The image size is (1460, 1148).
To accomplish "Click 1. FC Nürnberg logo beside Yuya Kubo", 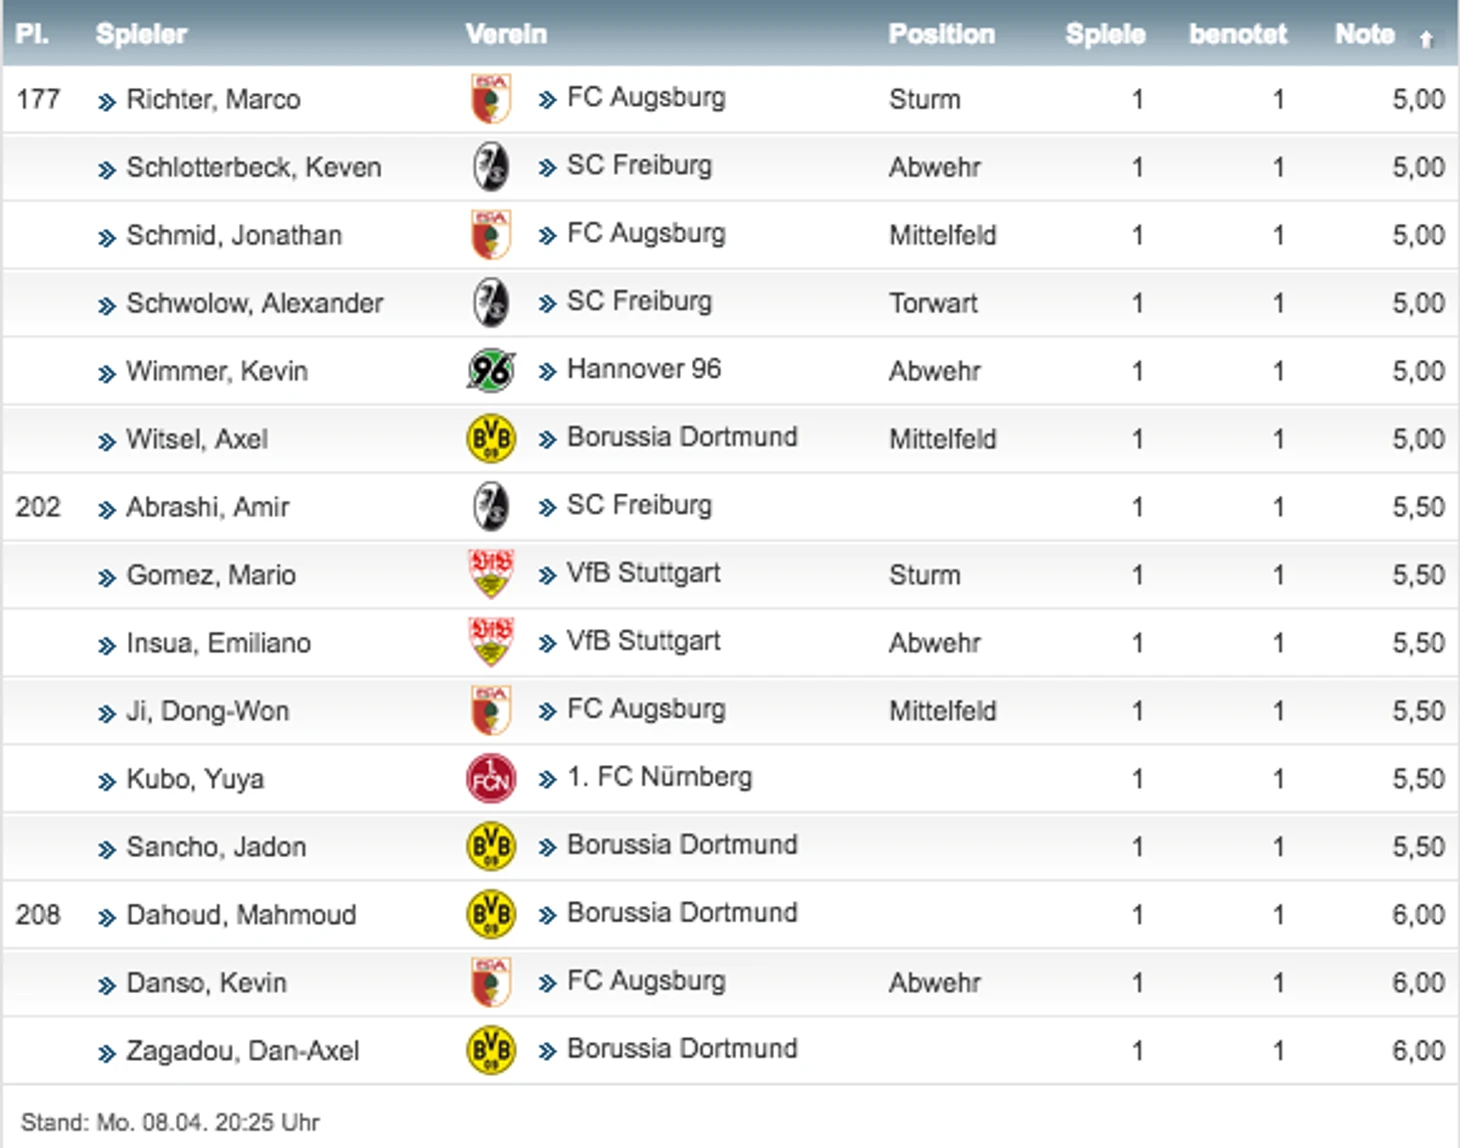I will pyautogui.click(x=491, y=778).
